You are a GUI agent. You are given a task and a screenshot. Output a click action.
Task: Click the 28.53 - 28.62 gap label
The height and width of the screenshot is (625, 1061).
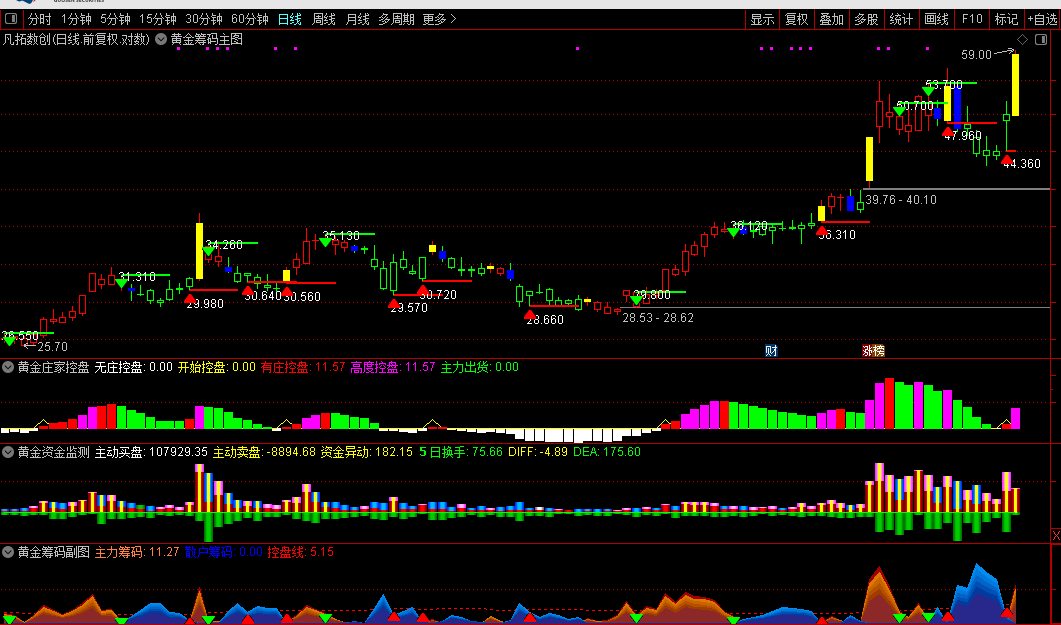tap(658, 317)
